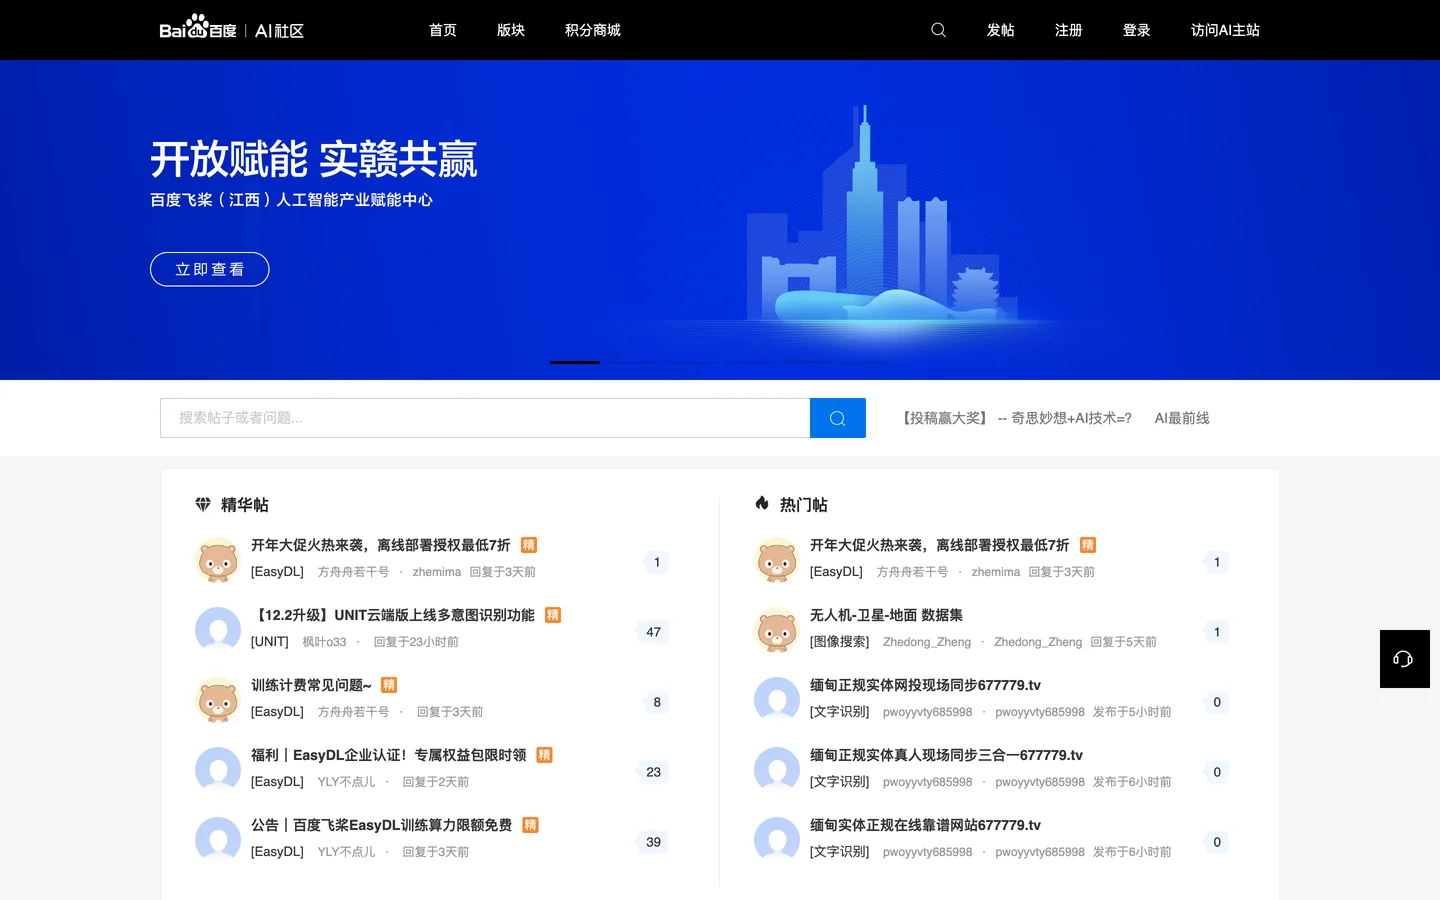Click reply count 23
This screenshot has height=900, width=1440.
click(x=653, y=772)
